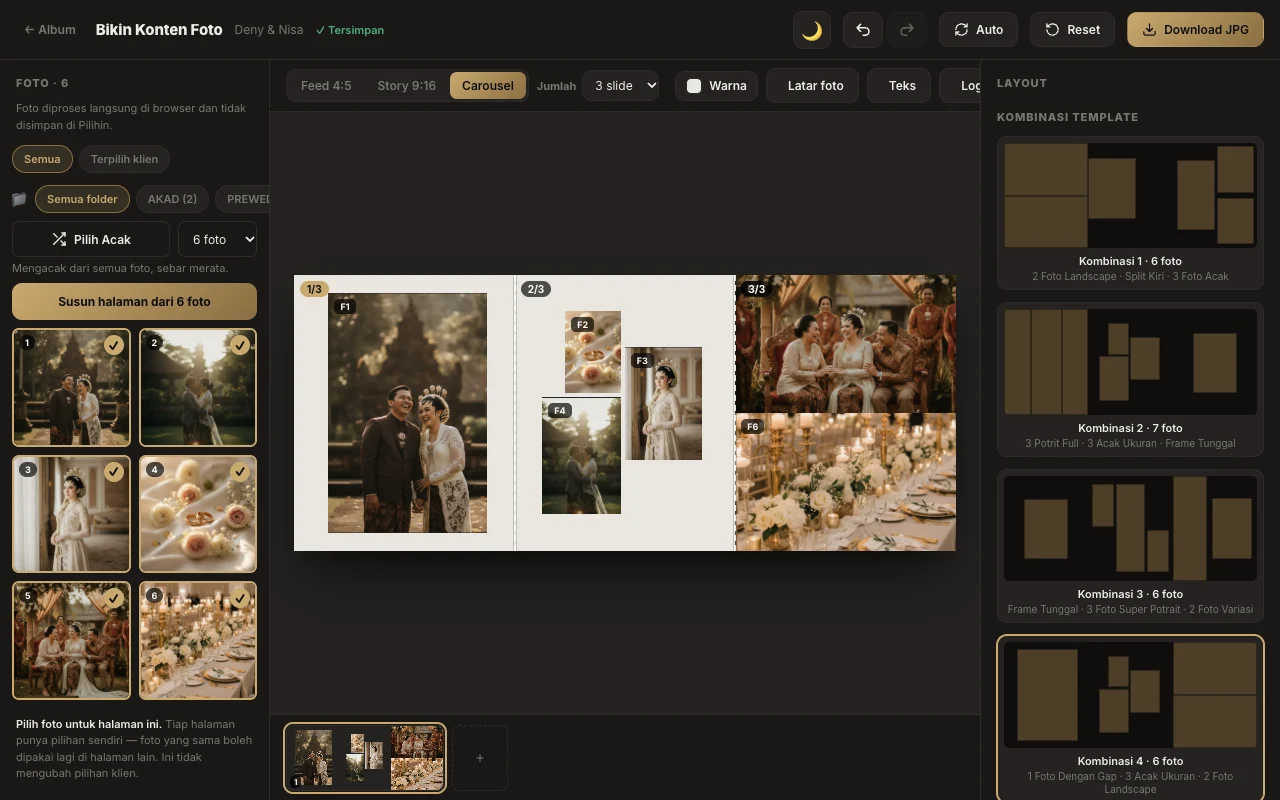Select the Semua filter chip
The width and height of the screenshot is (1280, 800).
pyautogui.click(x=42, y=159)
